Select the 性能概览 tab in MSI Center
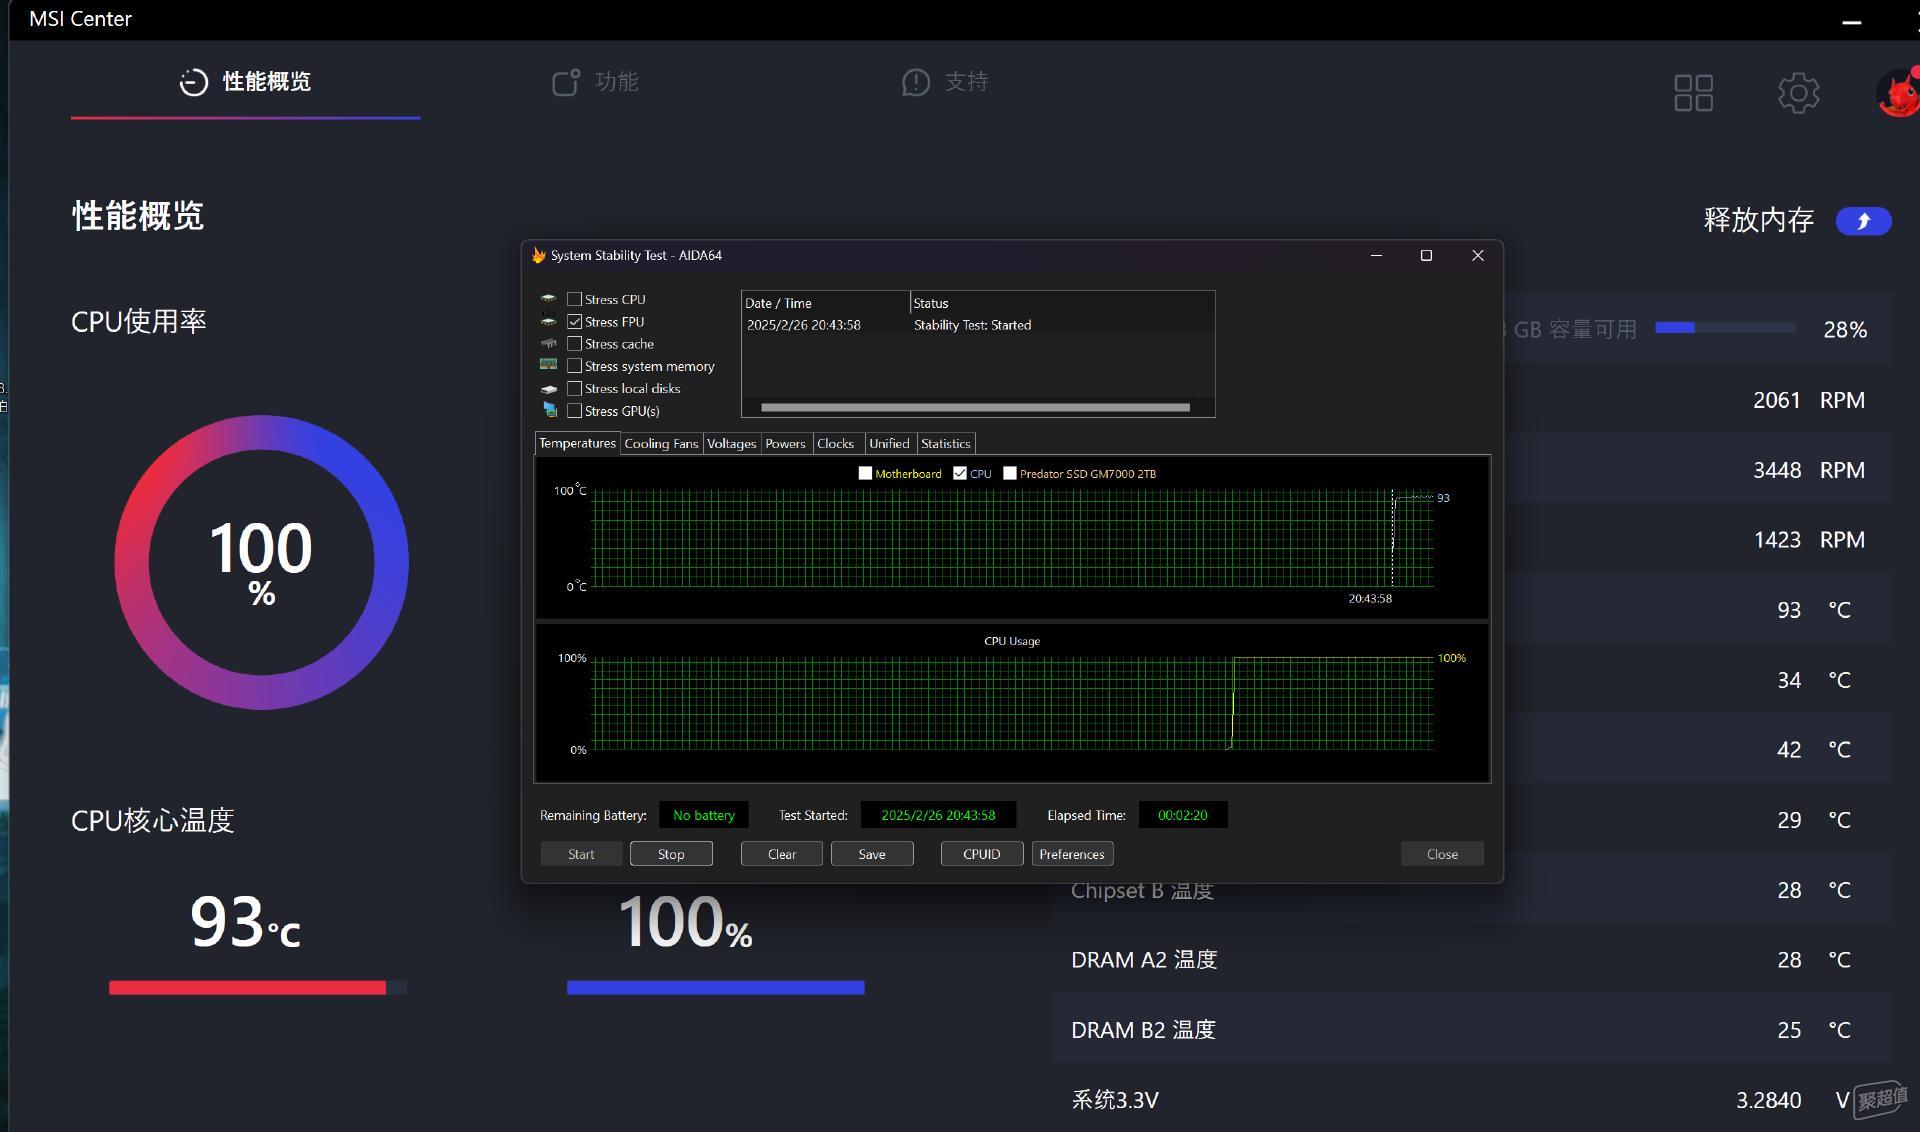 pyautogui.click(x=245, y=82)
